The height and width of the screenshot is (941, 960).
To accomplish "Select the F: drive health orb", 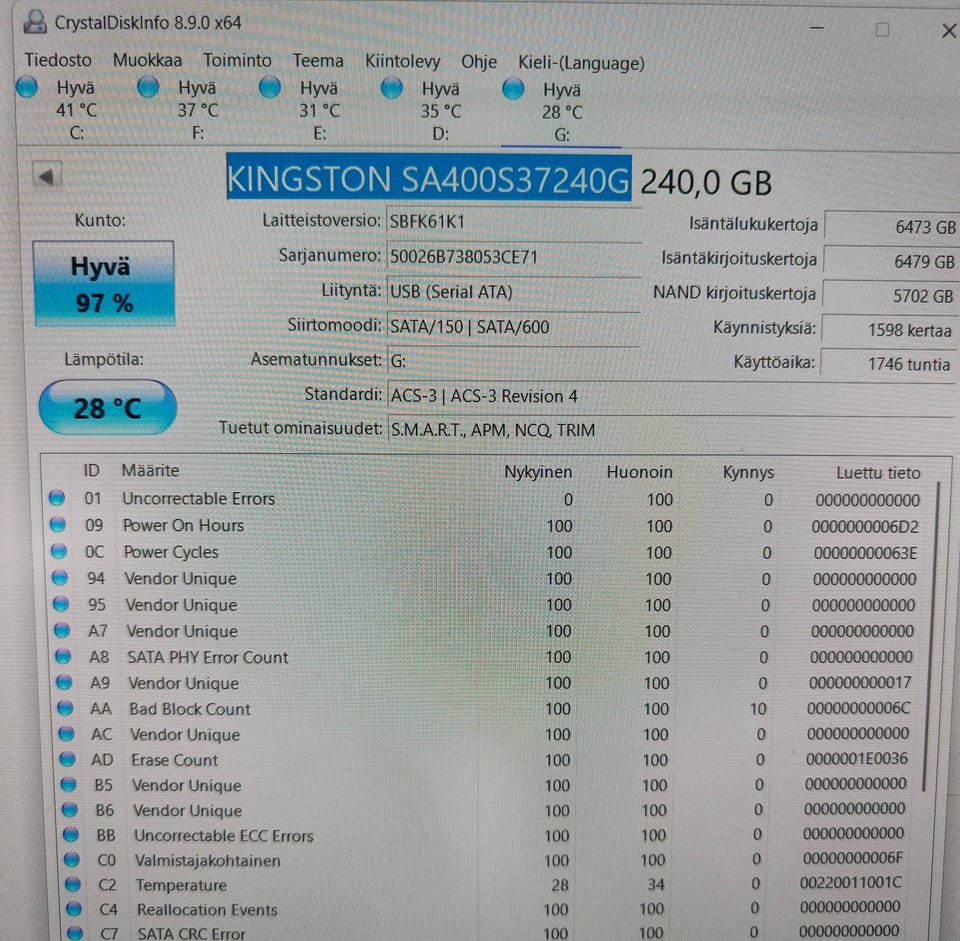I will click(148, 87).
